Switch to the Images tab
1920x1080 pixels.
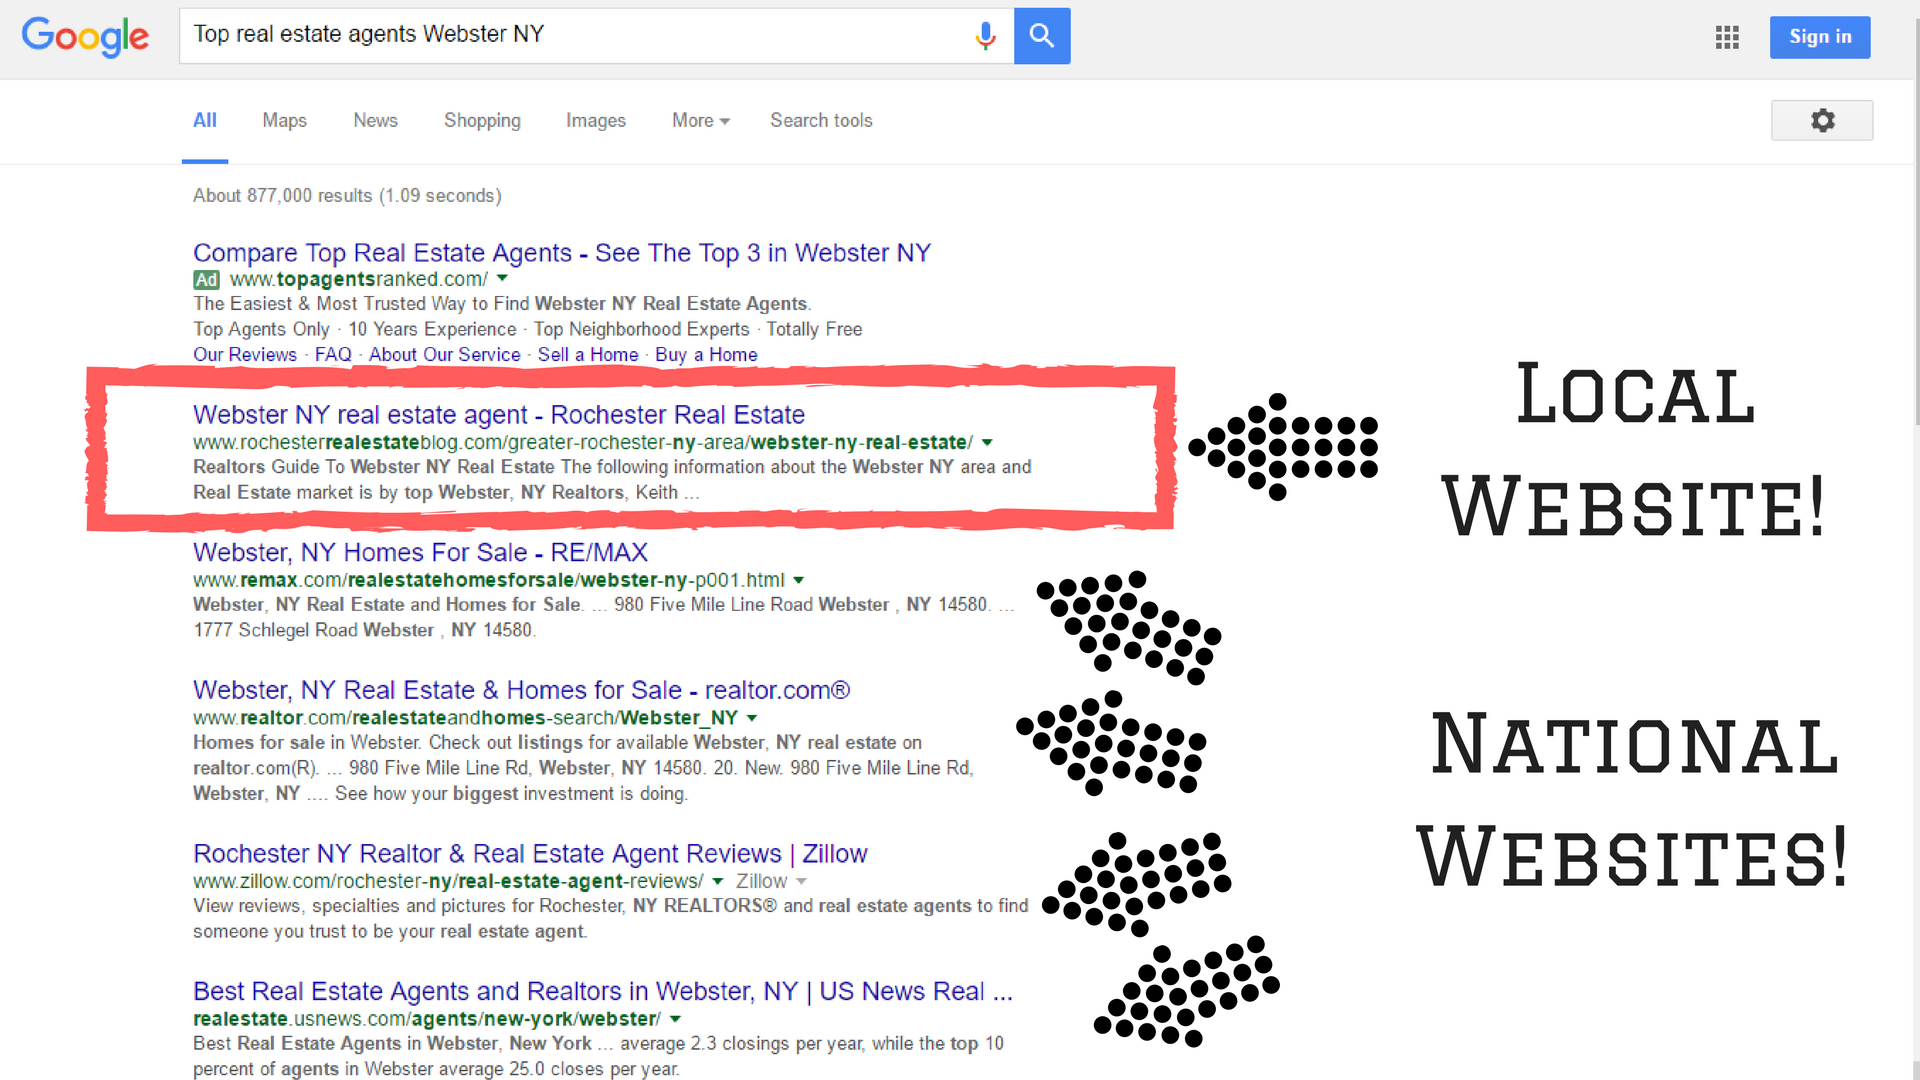click(596, 120)
